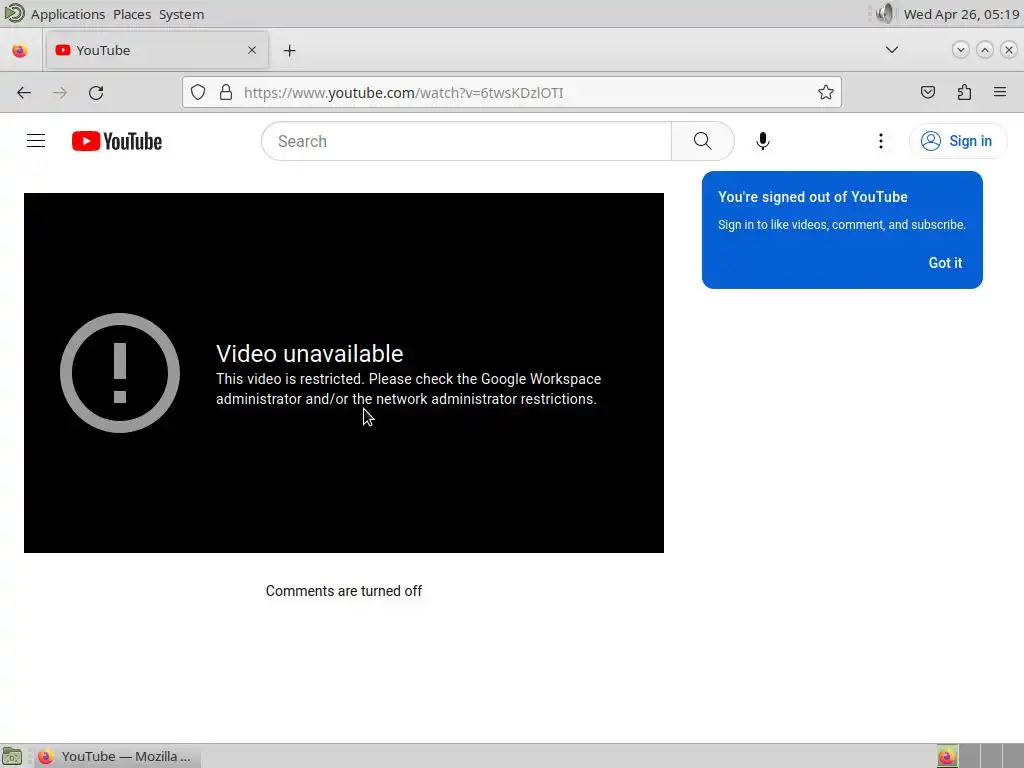This screenshot has width=1024, height=768.
Task: Focus the YouTube Search field
Action: (466, 141)
